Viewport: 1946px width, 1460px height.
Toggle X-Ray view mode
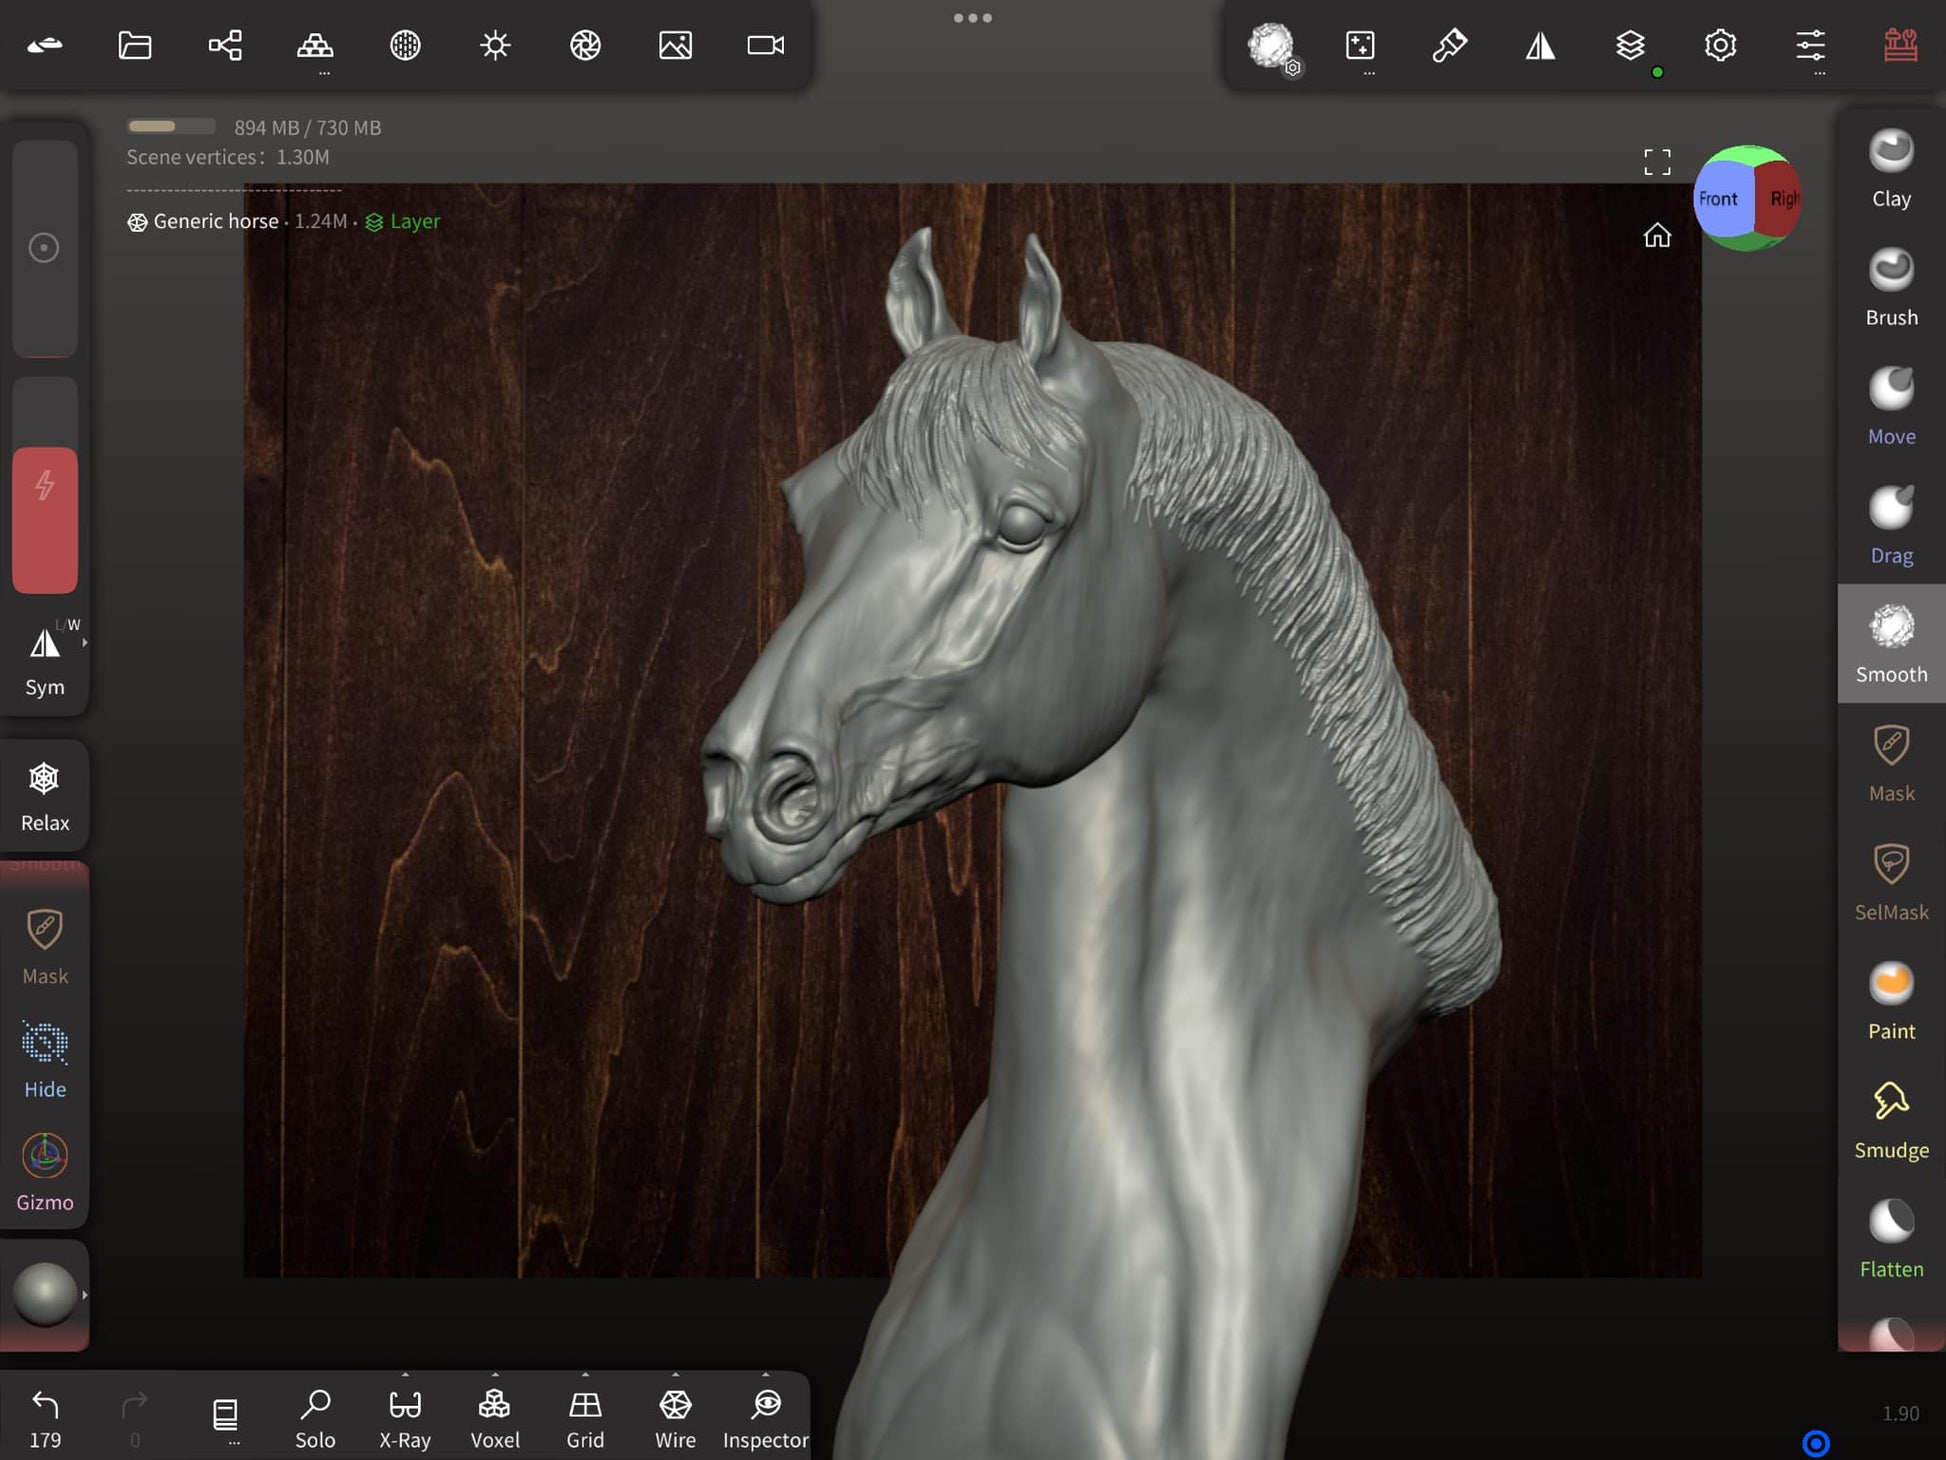[x=405, y=1418]
